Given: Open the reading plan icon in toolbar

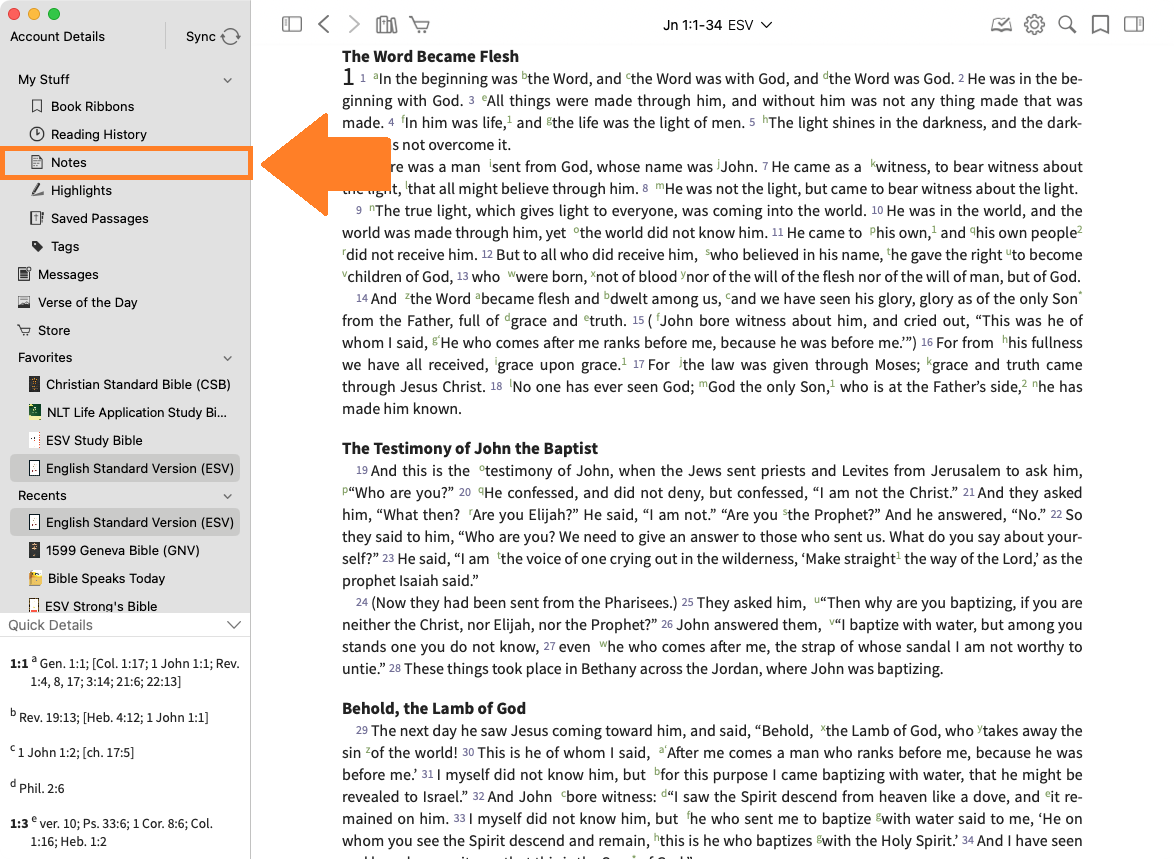Looking at the screenshot, I should (1001, 25).
